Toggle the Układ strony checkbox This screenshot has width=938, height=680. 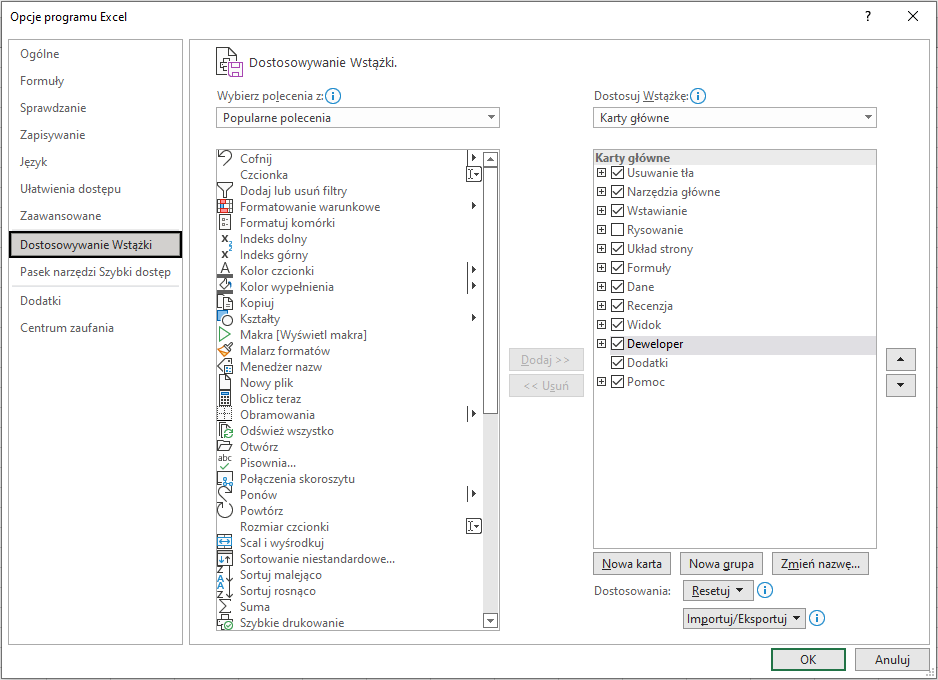617,249
